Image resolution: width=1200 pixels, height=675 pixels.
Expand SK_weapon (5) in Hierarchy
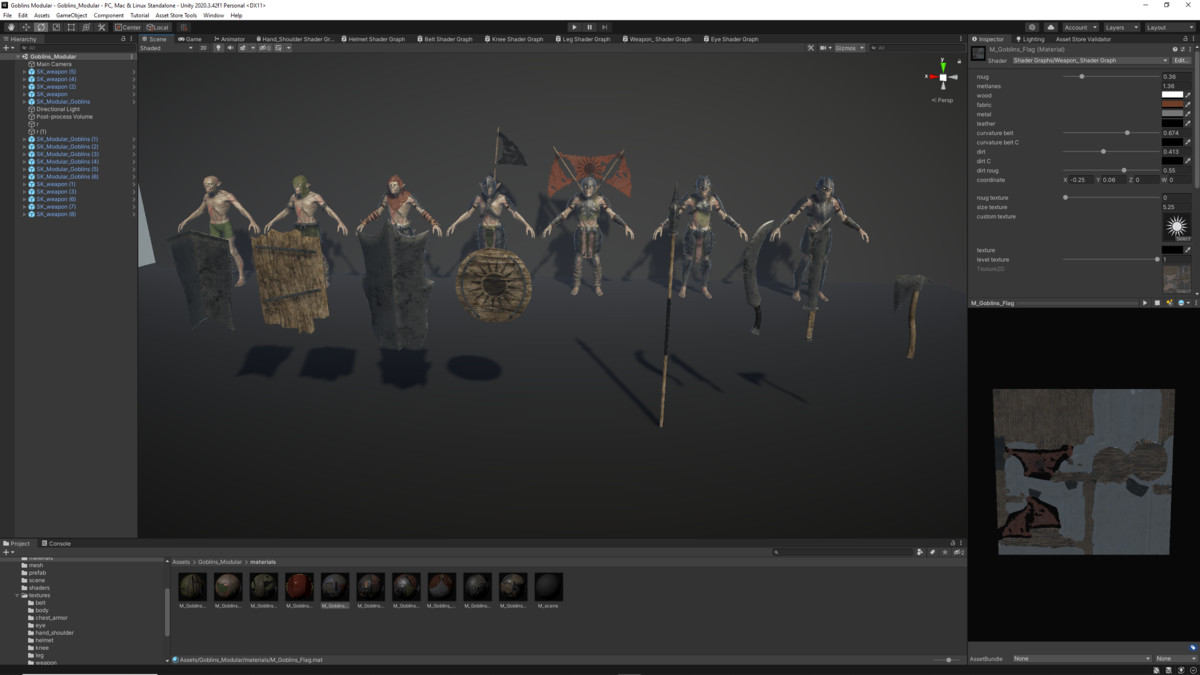point(25,72)
